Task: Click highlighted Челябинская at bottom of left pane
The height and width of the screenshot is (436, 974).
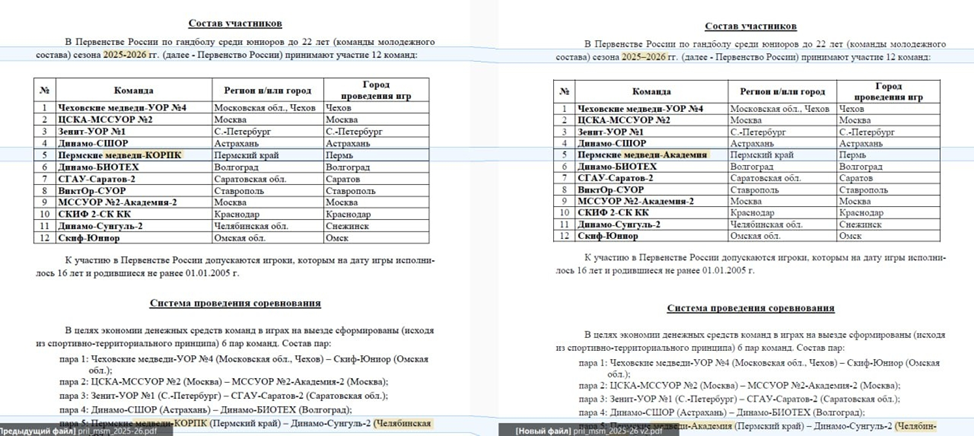Action: pos(409,423)
